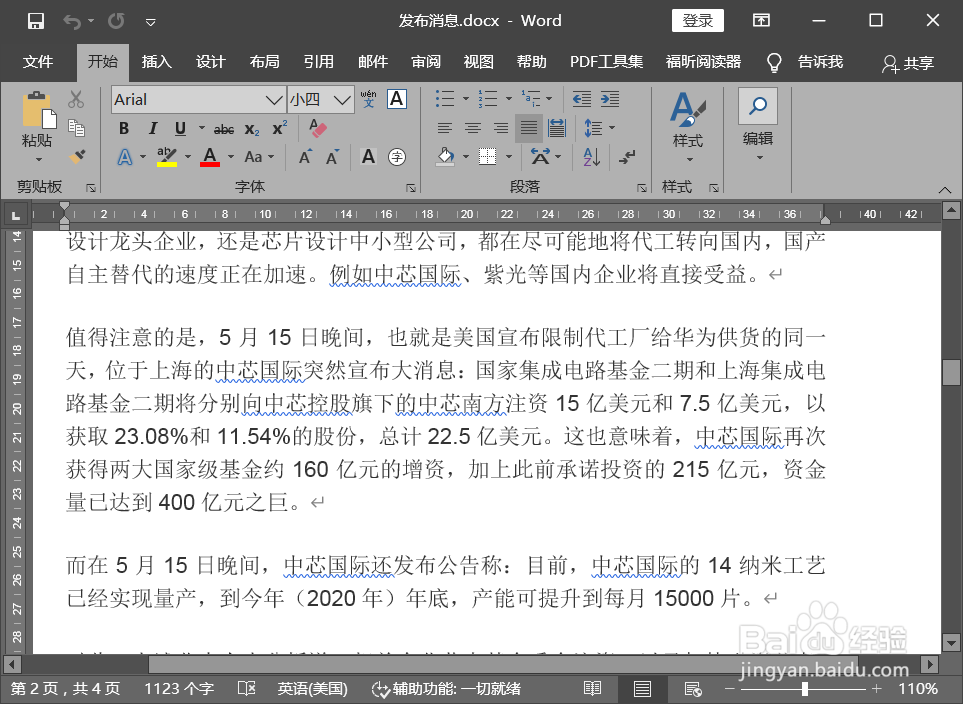Open underline style dropdown arrow
The height and width of the screenshot is (704, 963).
201,128
